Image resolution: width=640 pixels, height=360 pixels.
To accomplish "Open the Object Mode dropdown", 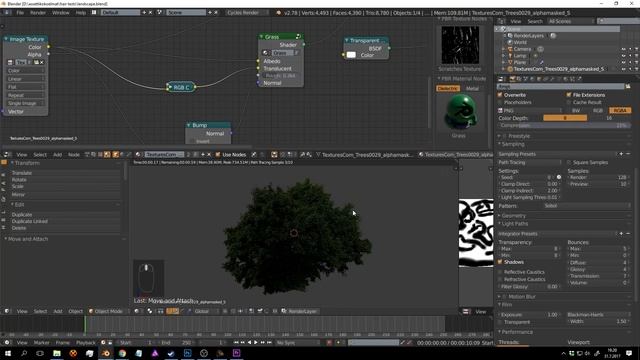I will (x=107, y=311).
